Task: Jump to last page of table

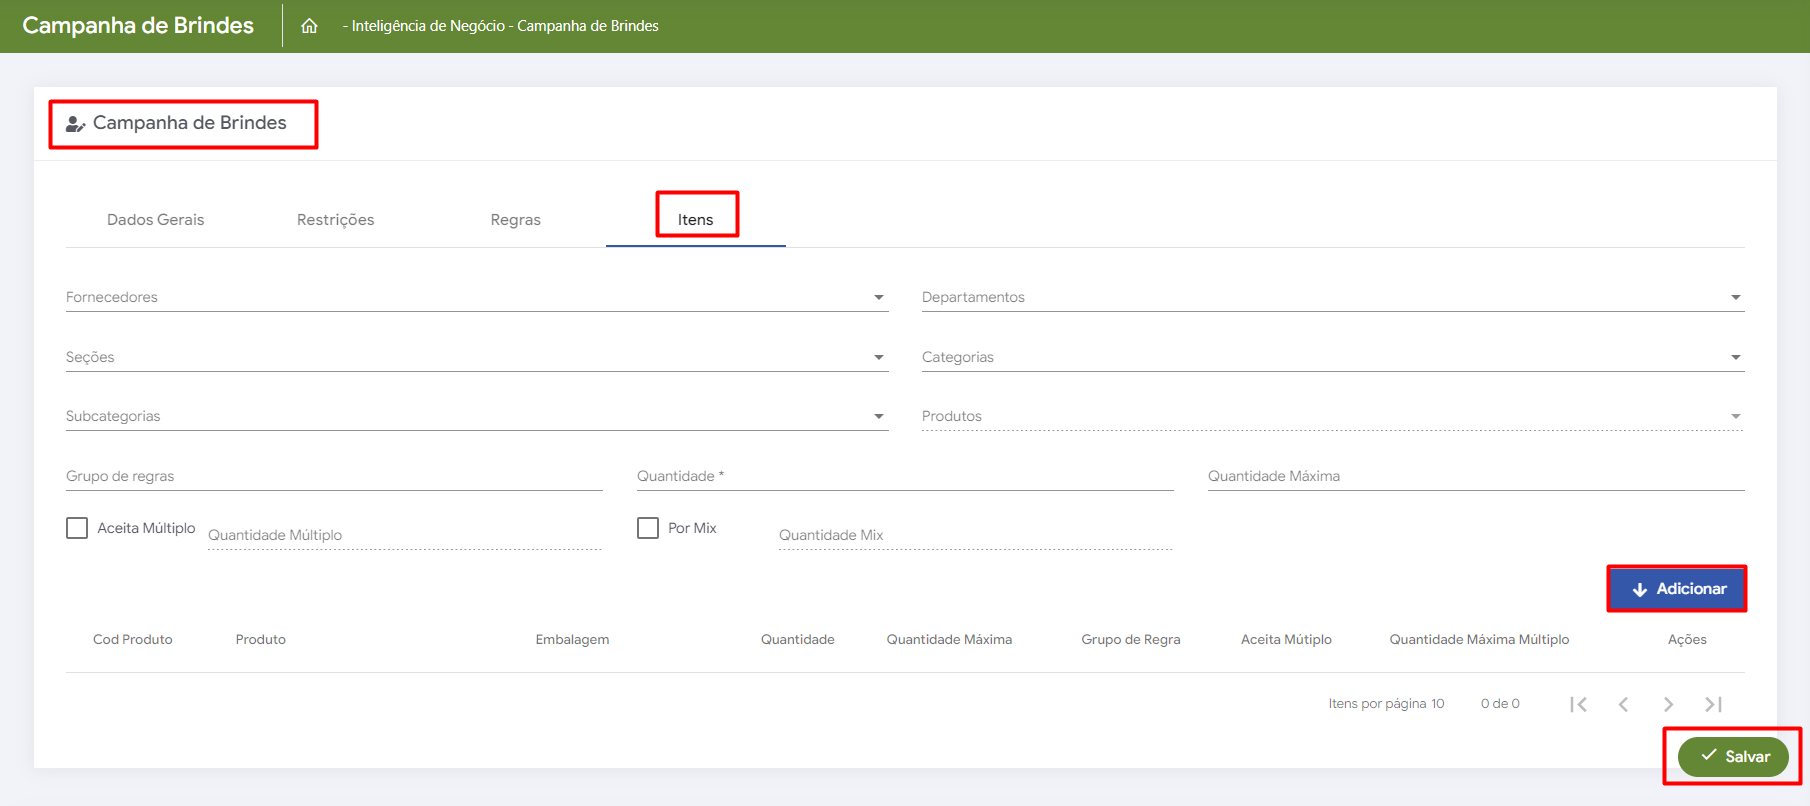Action: click(x=1713, y=704)
